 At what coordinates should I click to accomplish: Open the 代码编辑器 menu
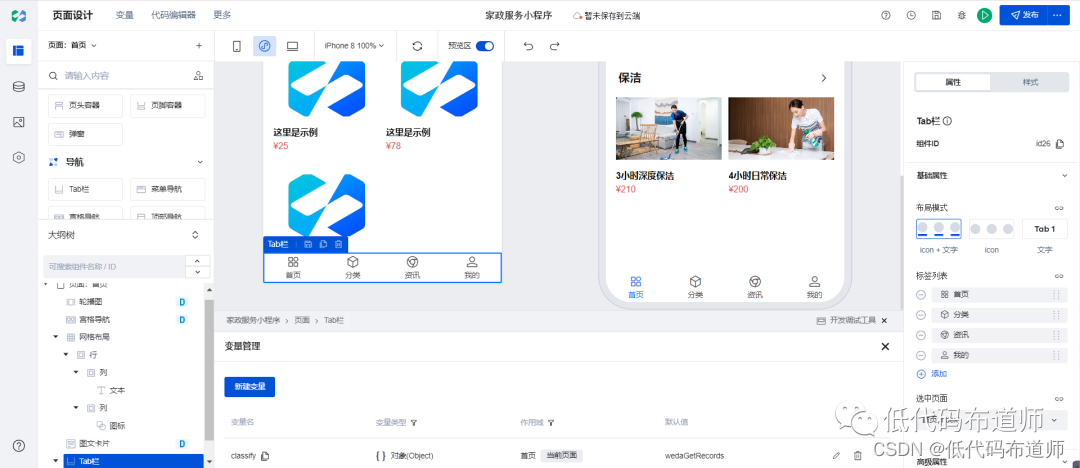pyautogui.click(x=174, y=15)
